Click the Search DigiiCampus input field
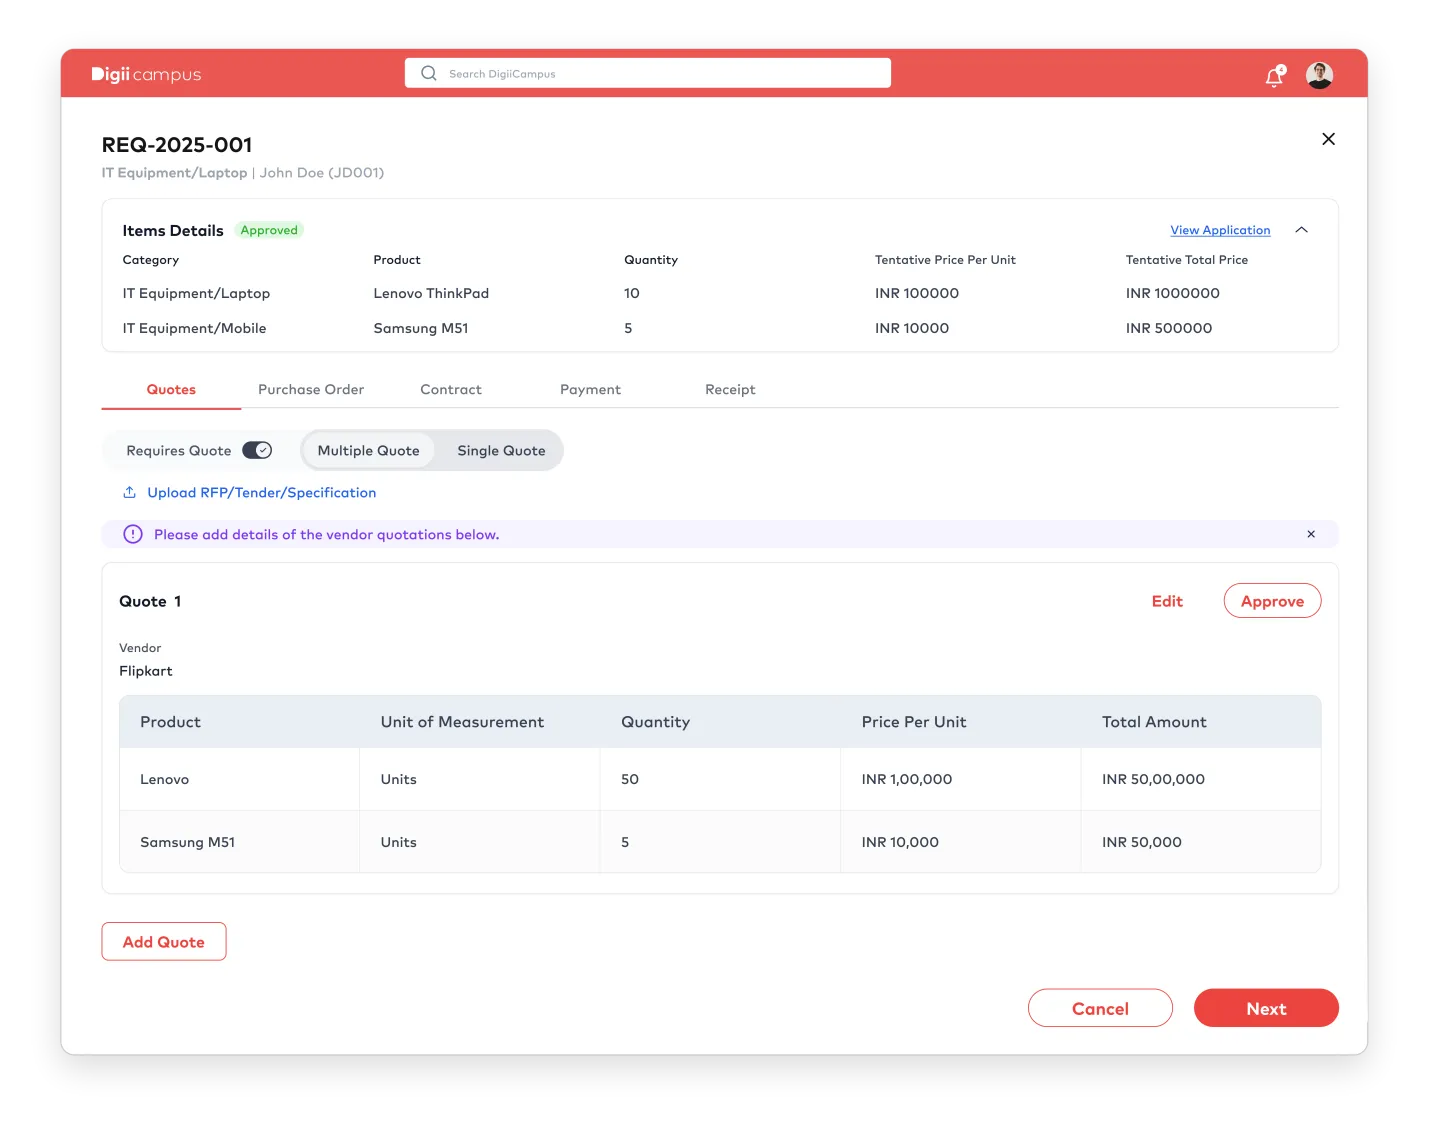 click(x=660, y=73)
